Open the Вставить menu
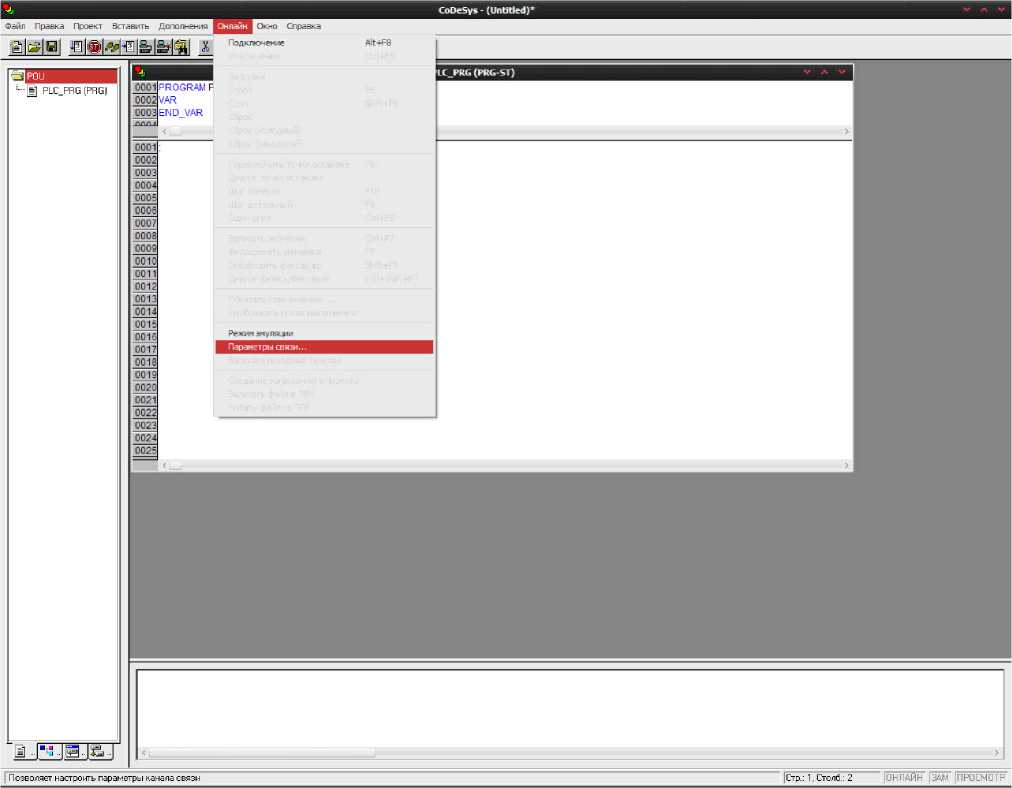 pyautogui.click(x=130, y=26)
